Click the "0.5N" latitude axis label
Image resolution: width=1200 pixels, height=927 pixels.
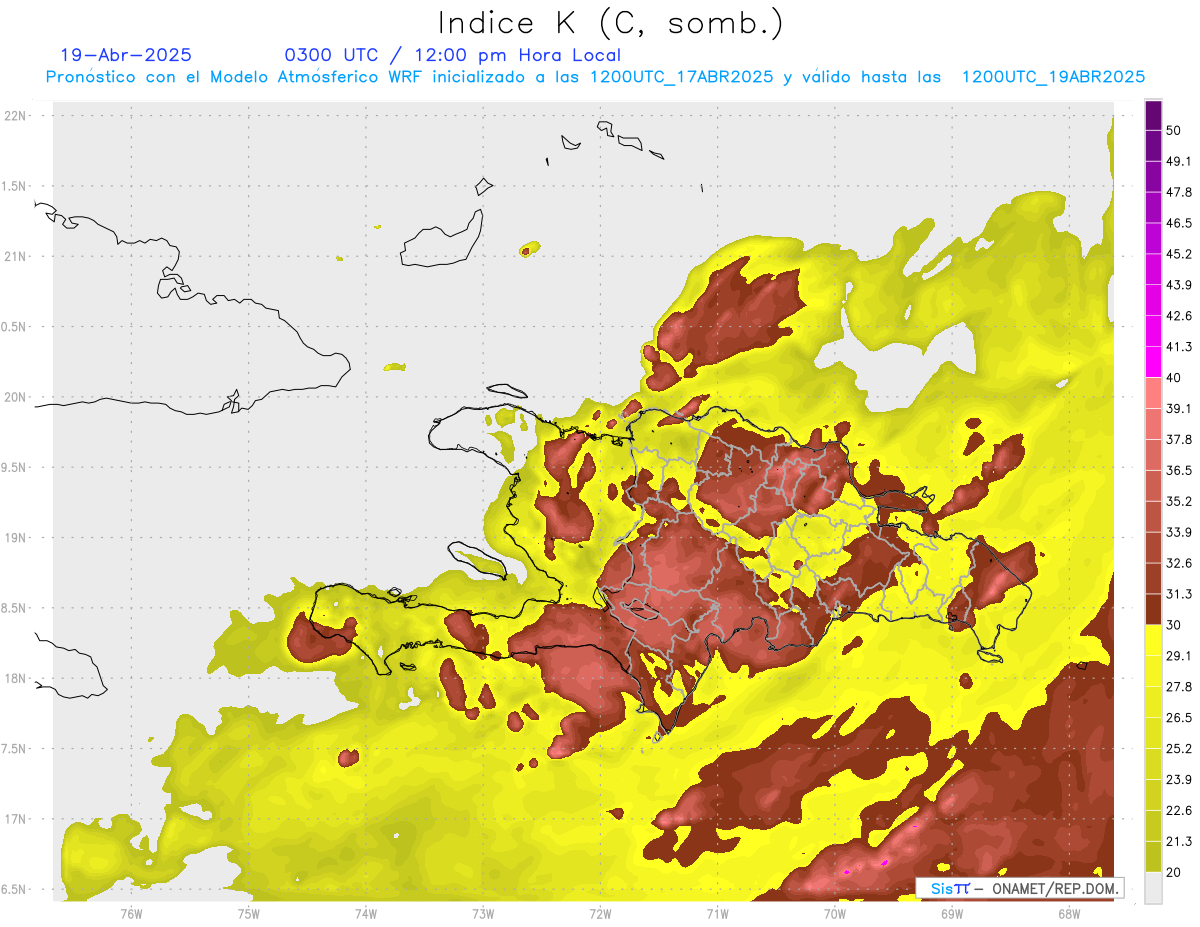[15, 327]
